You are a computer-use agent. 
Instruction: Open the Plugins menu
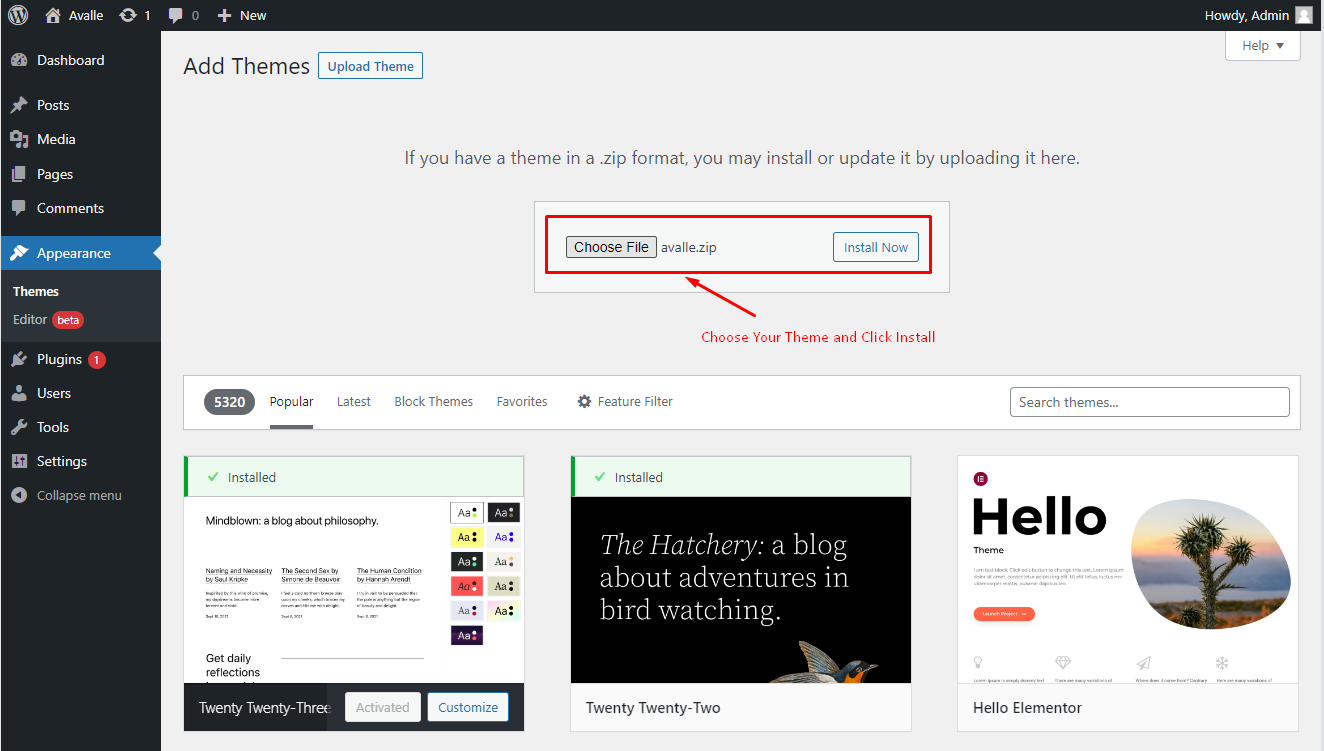pos(80,359)
